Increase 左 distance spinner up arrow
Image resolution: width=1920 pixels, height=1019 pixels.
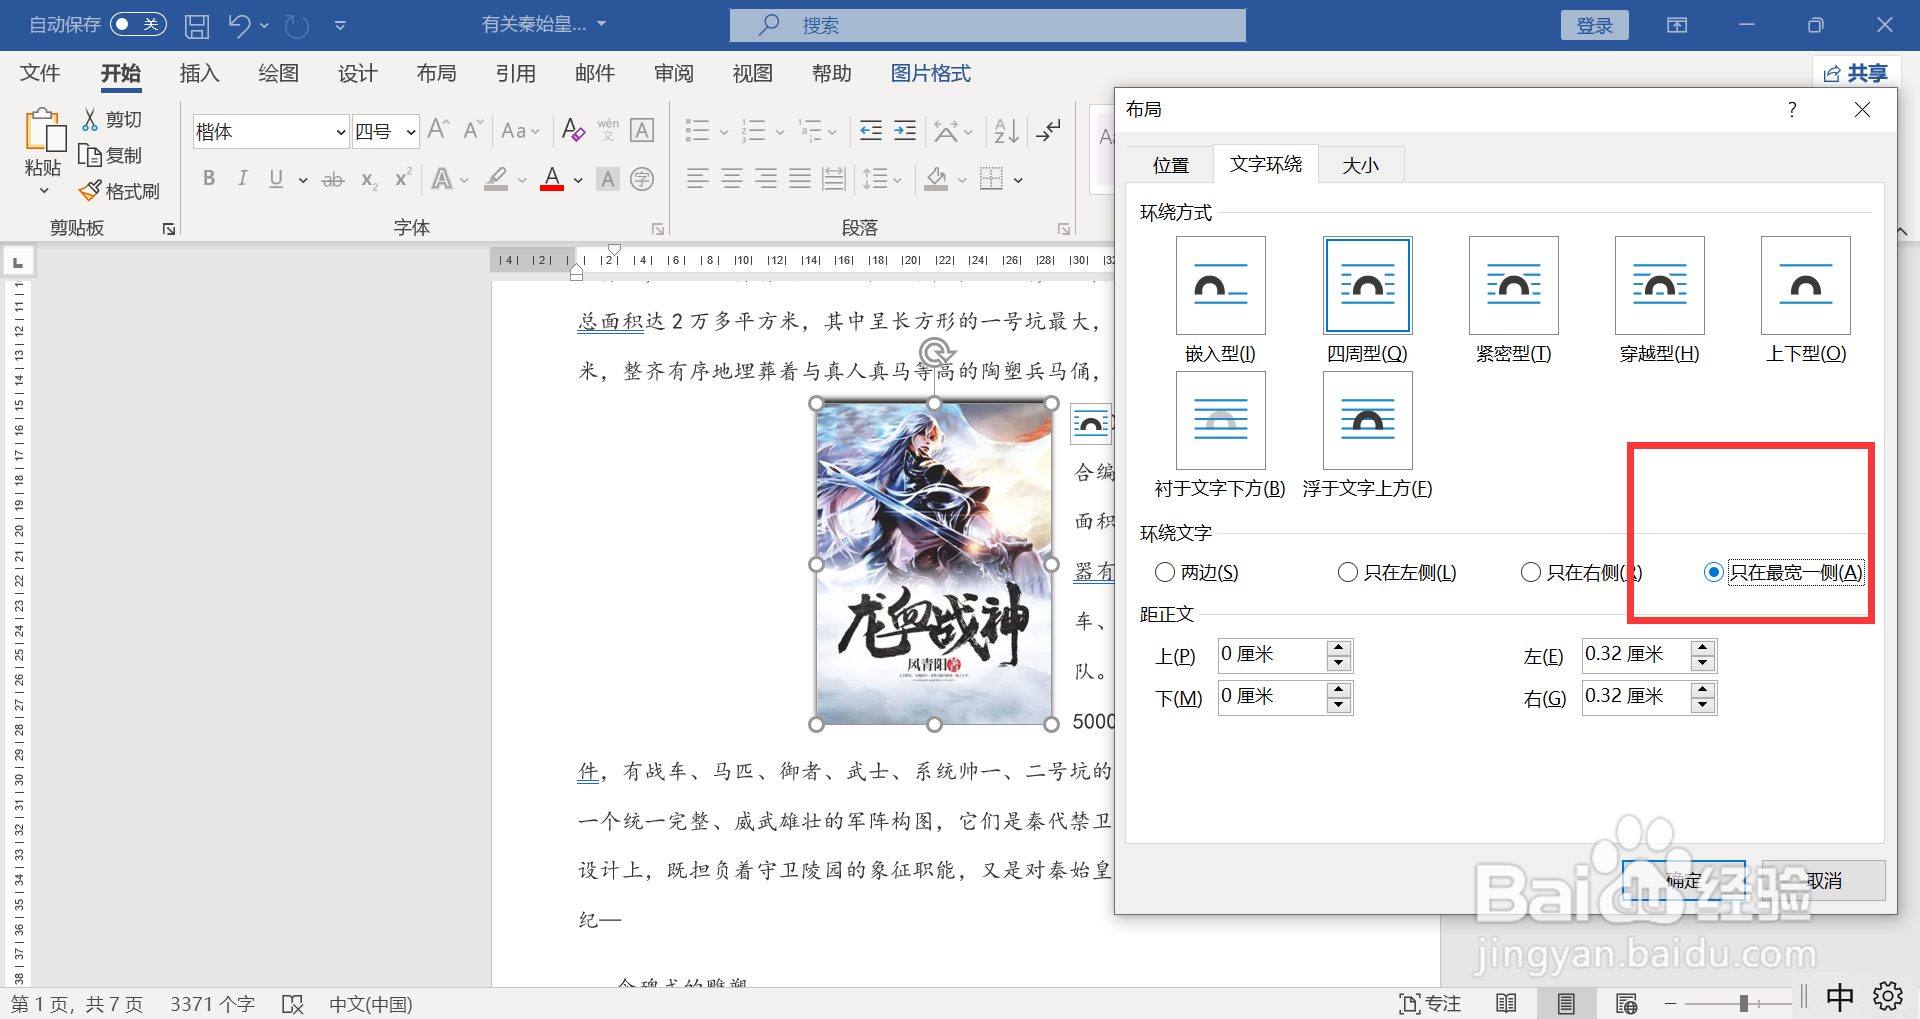pyautogui.click(x=1703, y=648)
